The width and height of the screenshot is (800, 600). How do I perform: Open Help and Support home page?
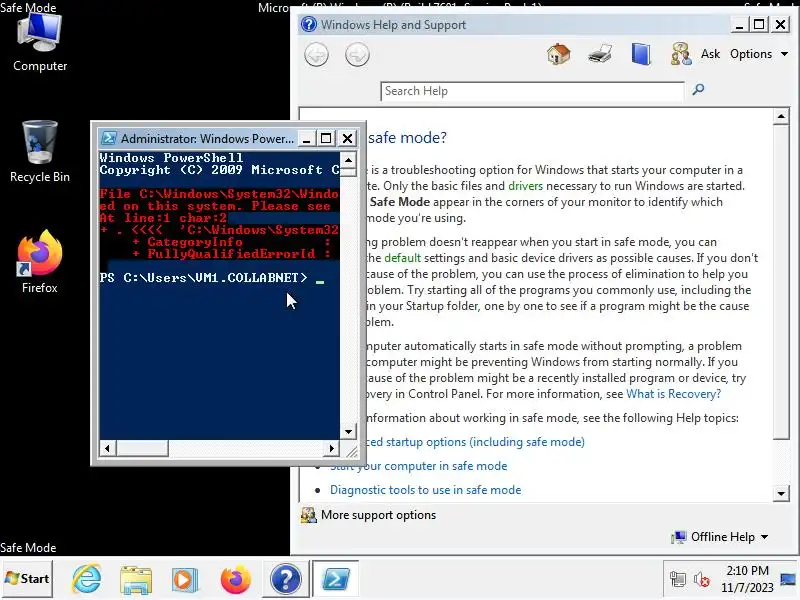(558, 54)
